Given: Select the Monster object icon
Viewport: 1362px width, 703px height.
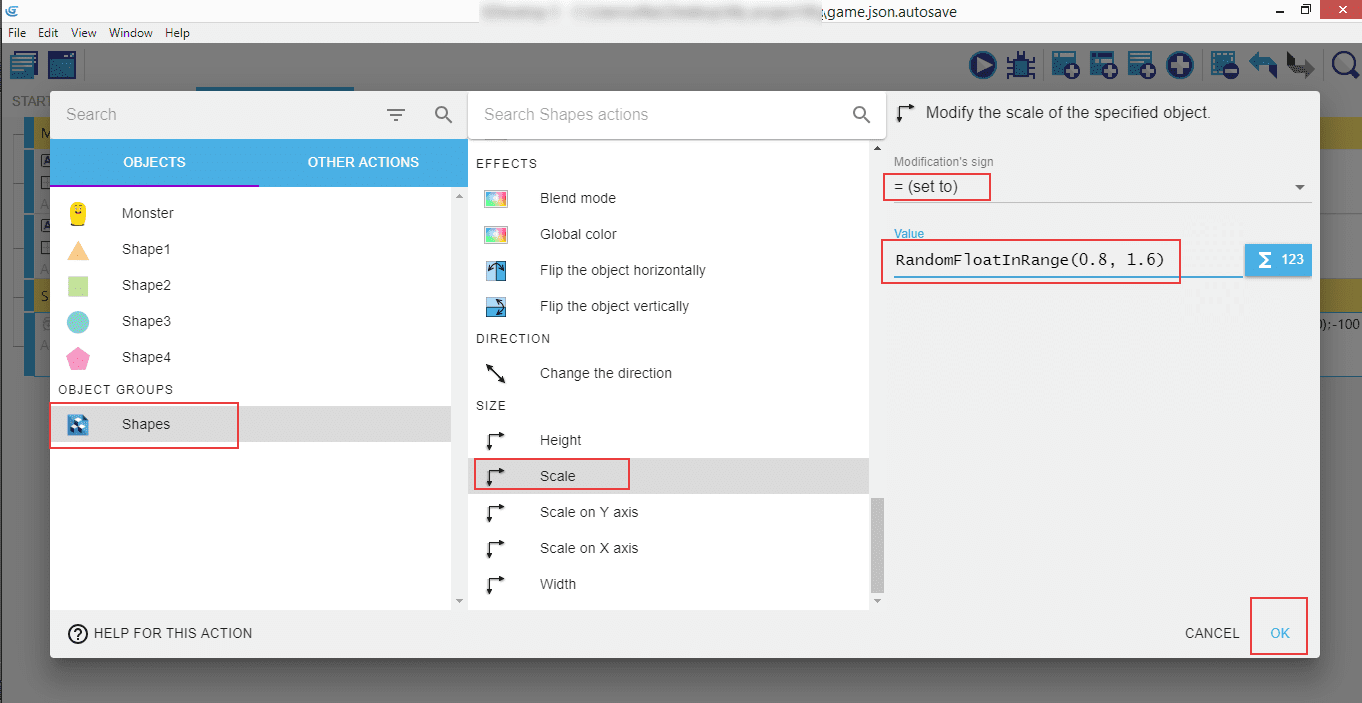Looking at the screenshot, I should coord(79,213).
